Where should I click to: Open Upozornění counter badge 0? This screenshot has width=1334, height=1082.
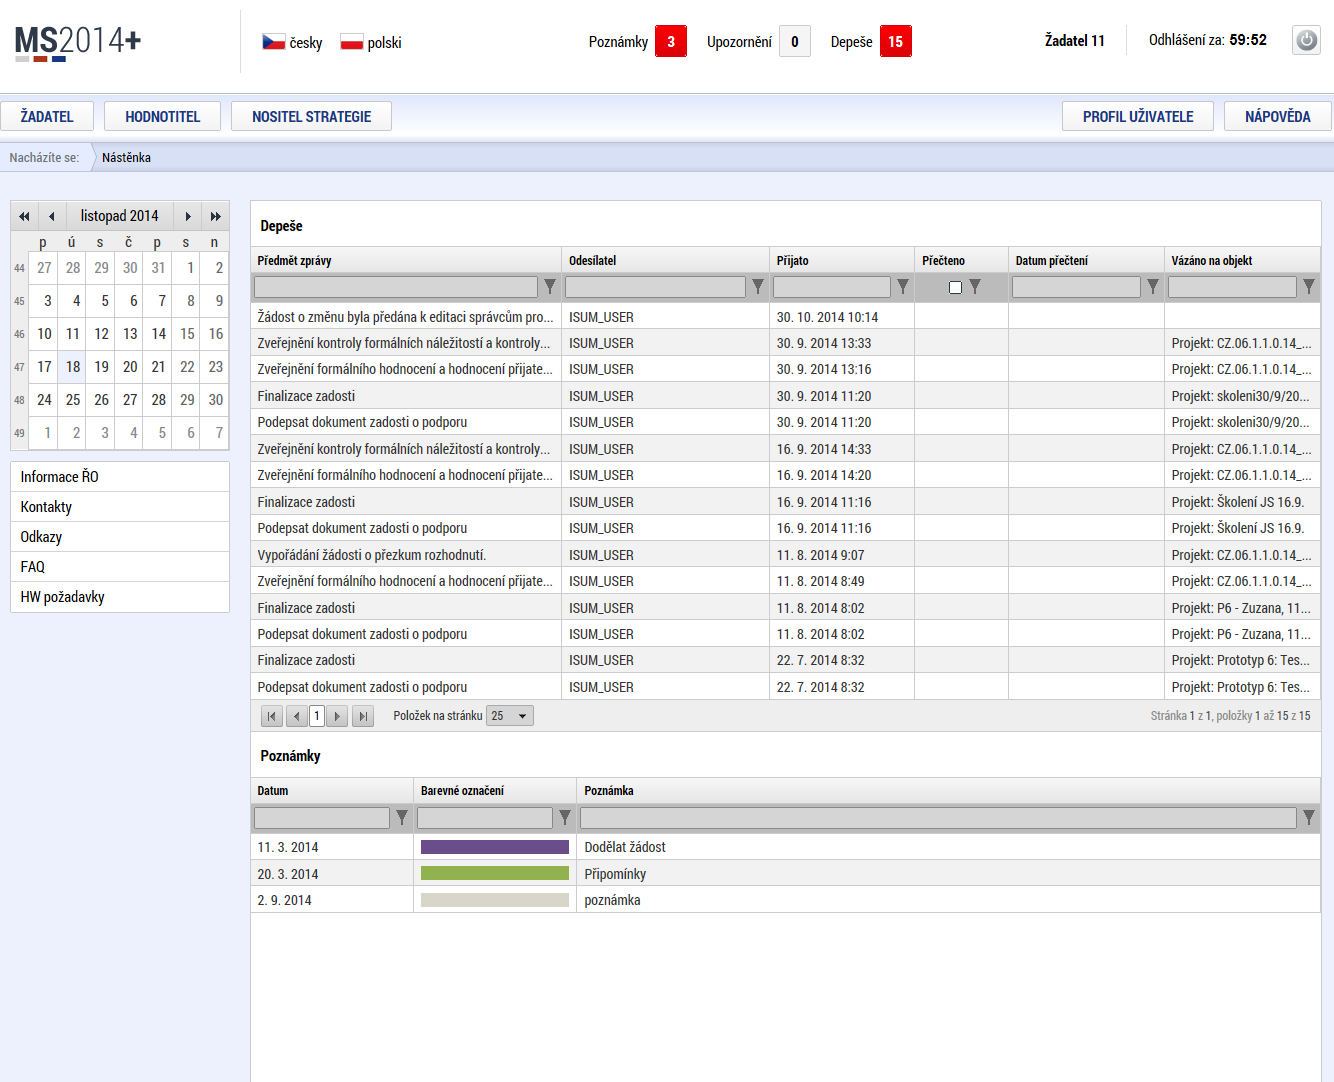(x=795, y=41)
